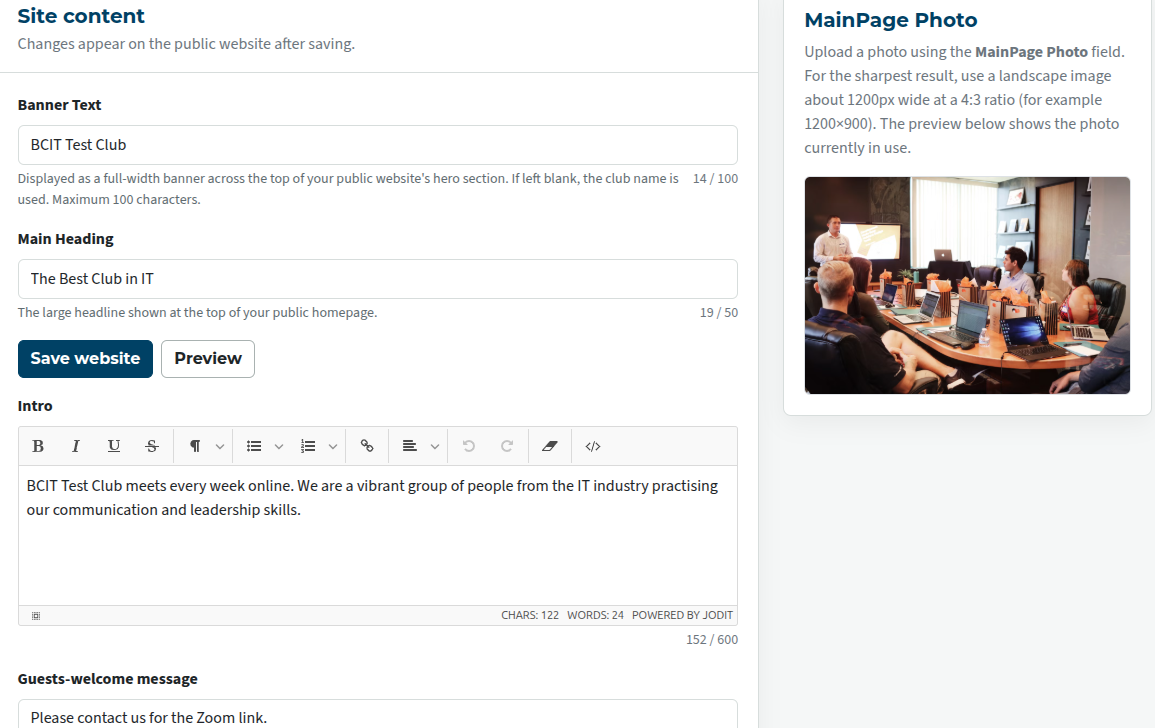The width and height of the screenshot is (1155, 728).
Task: Click the Guests-welcome message label
Action: (108, 679)
